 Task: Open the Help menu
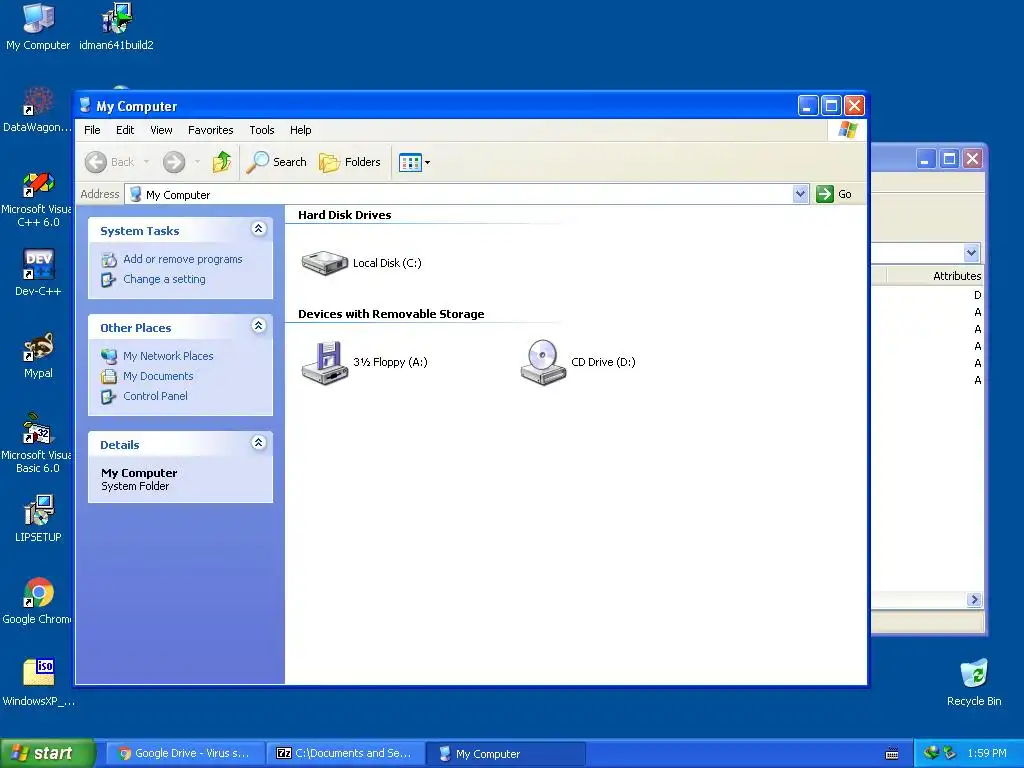(300, 130)
